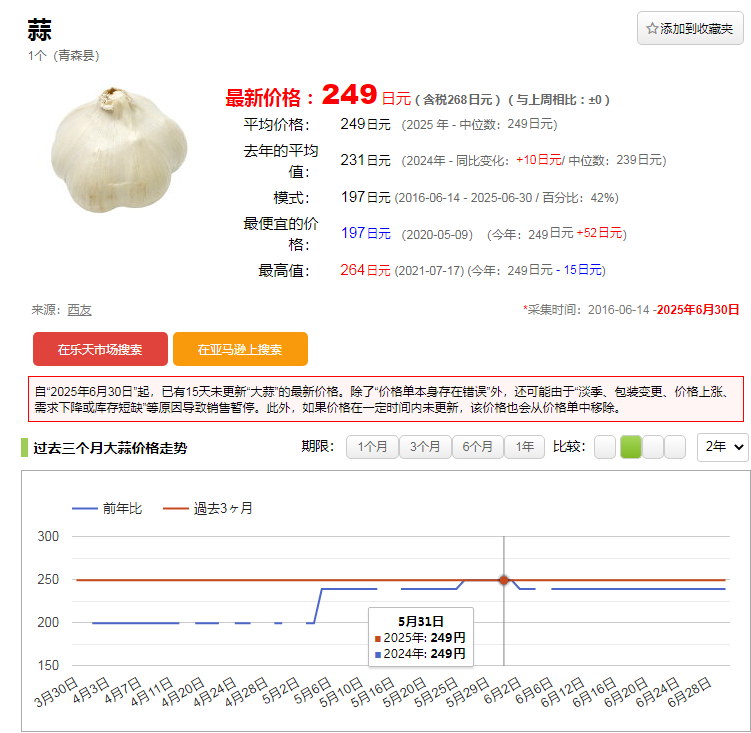Click the orange data point on chart
Screen dimensions: 751x733
pos(503,580)
